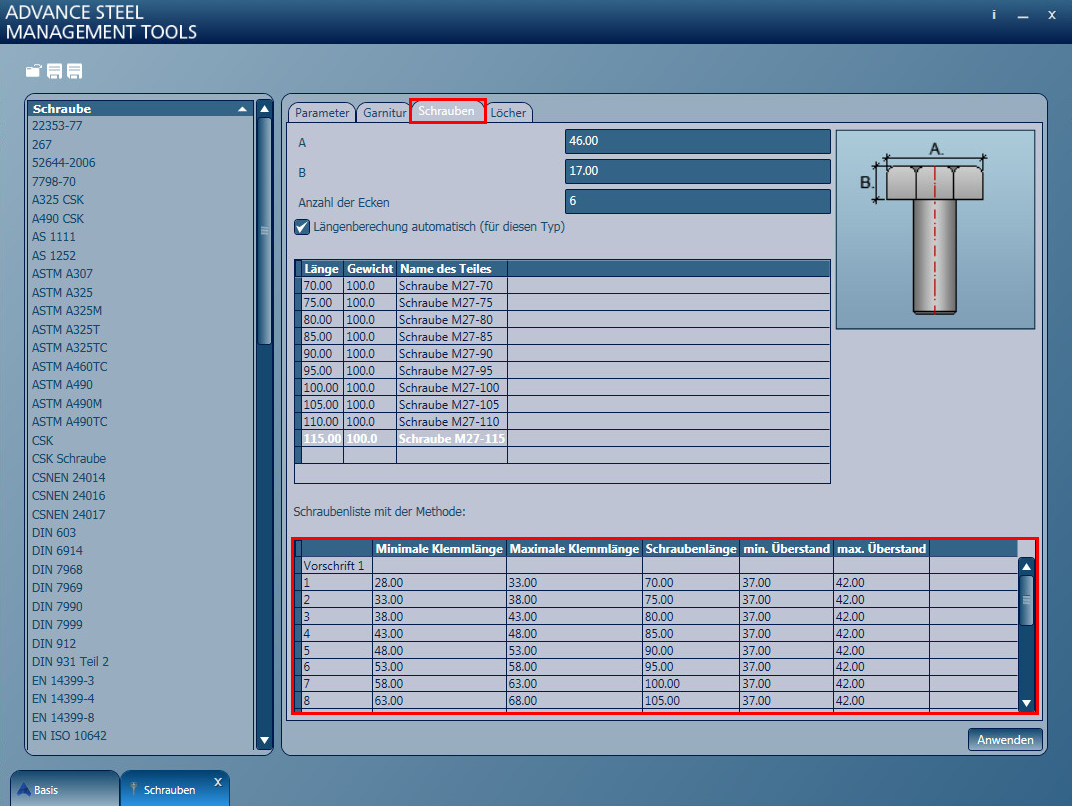Image resolution: width=1072 pixels, height=806 pixels.
Task: Sort by Name des Teiles column header
Action: coord(452,269)
